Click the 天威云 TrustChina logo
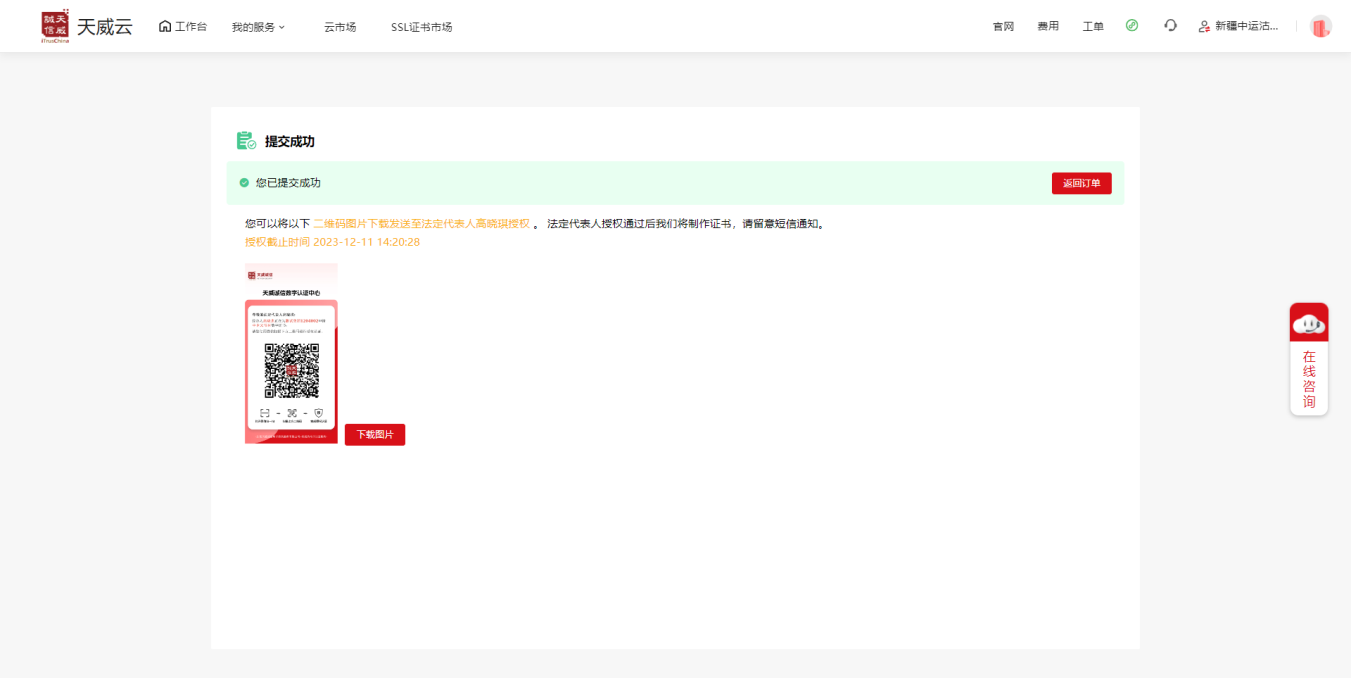This screenshot has height=678, width=1351. pos(87,26)
